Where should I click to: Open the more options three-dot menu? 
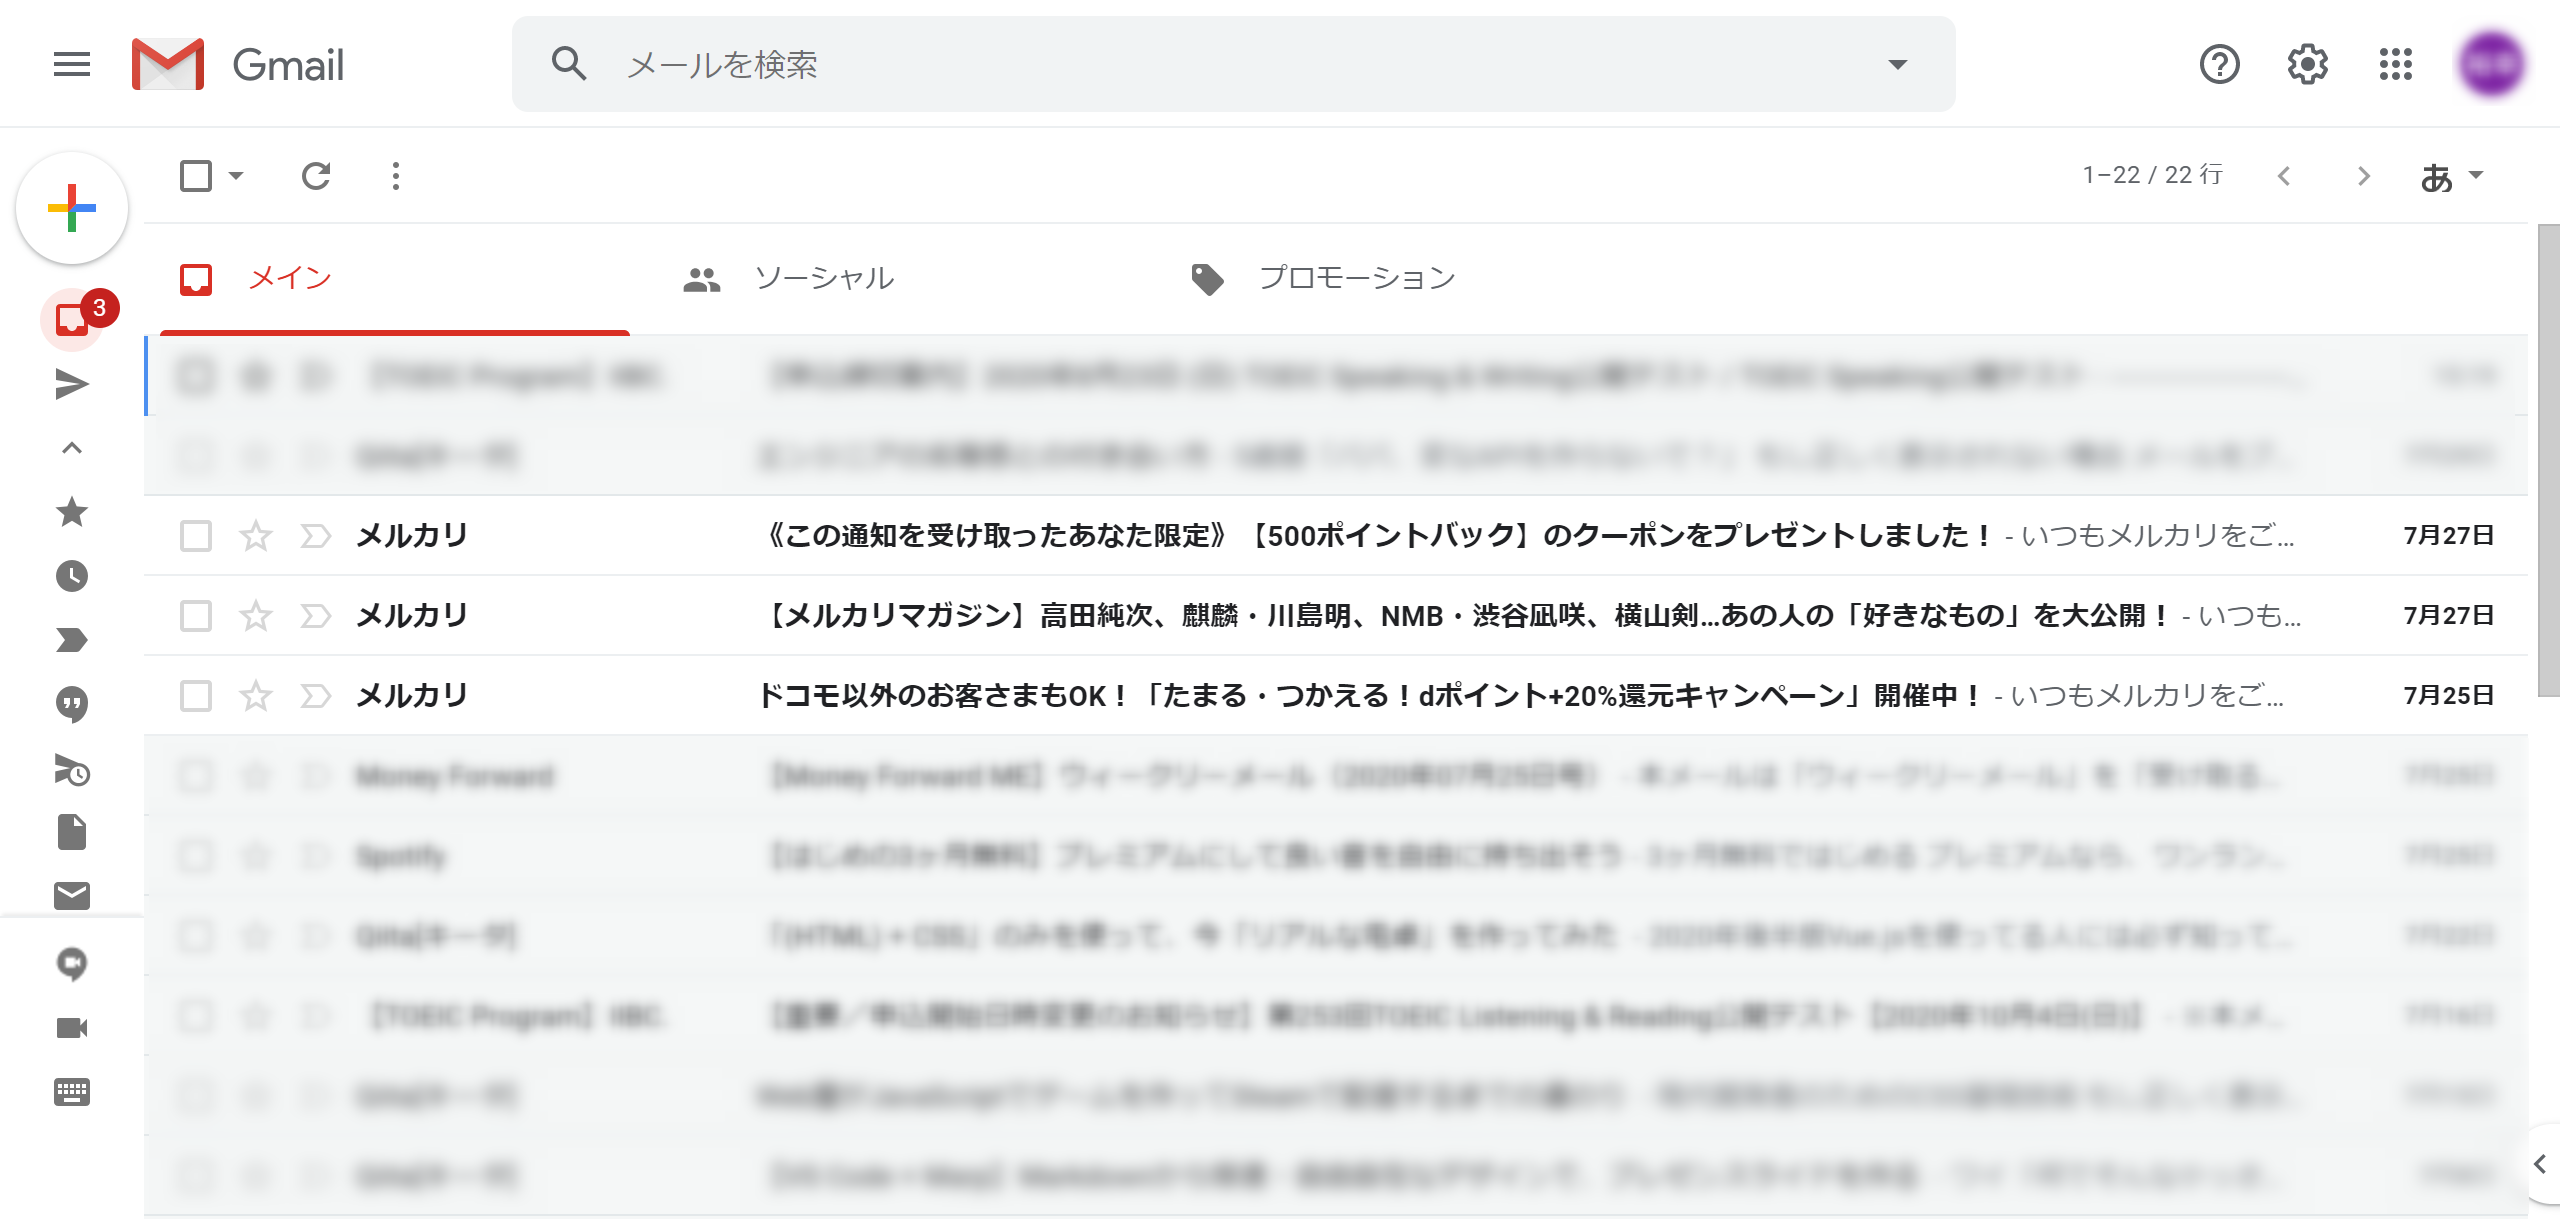click(x=396, y=176)
